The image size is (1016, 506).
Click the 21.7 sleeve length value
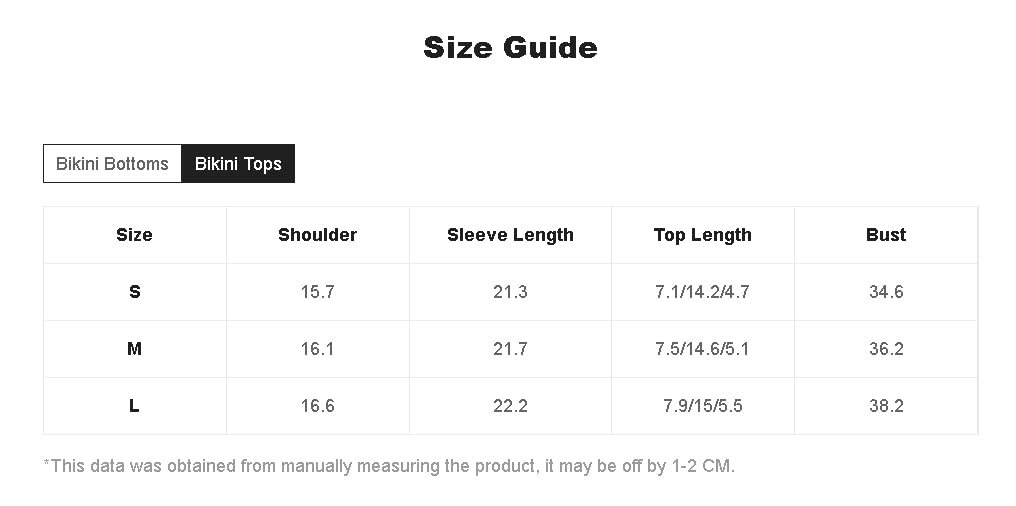tap(510, 349)
